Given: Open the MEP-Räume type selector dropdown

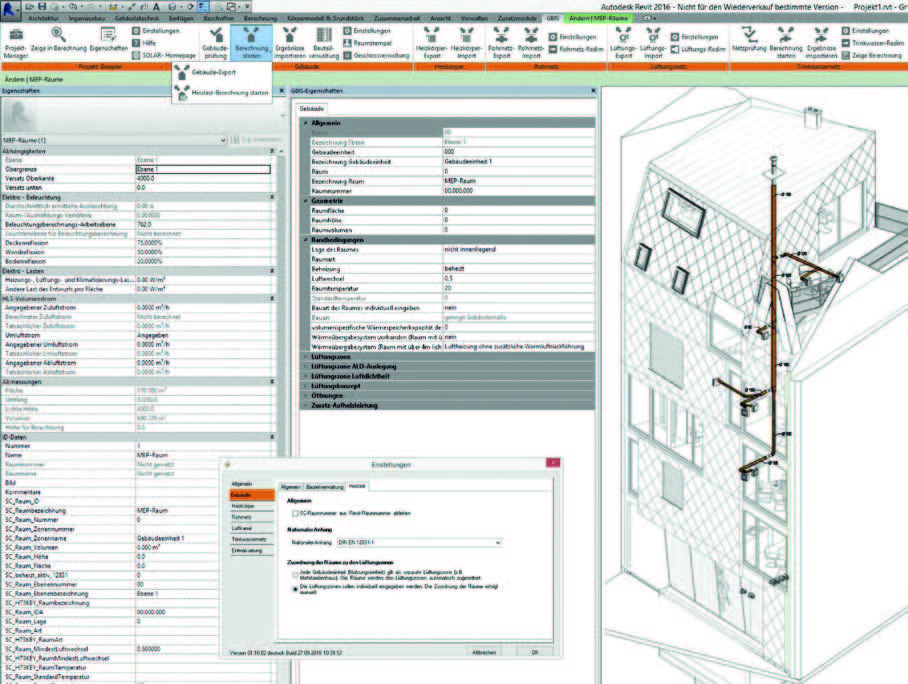Looking at the screenshot, I should pyautogui.click(x=114, y=140).
